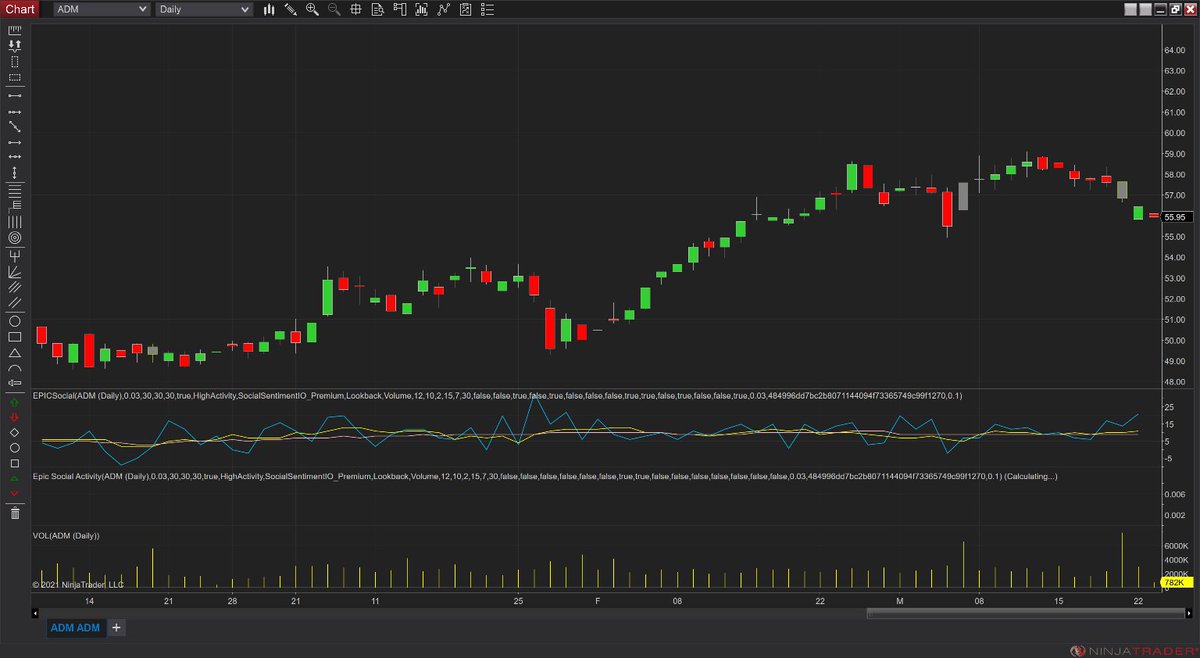Click the trash can remove drawings icon
The width and height of the screenshot is (1200, 658).
tap(15, 512)
